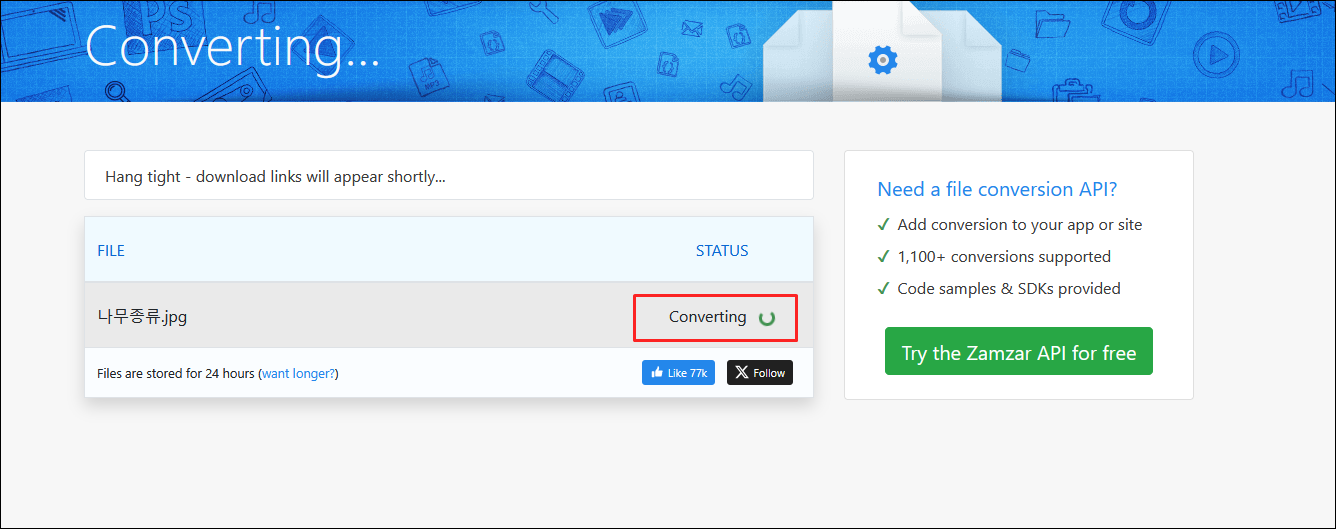Click the gear icon in the header
Screen dimensions: 1336x529
tap(883, 60)
